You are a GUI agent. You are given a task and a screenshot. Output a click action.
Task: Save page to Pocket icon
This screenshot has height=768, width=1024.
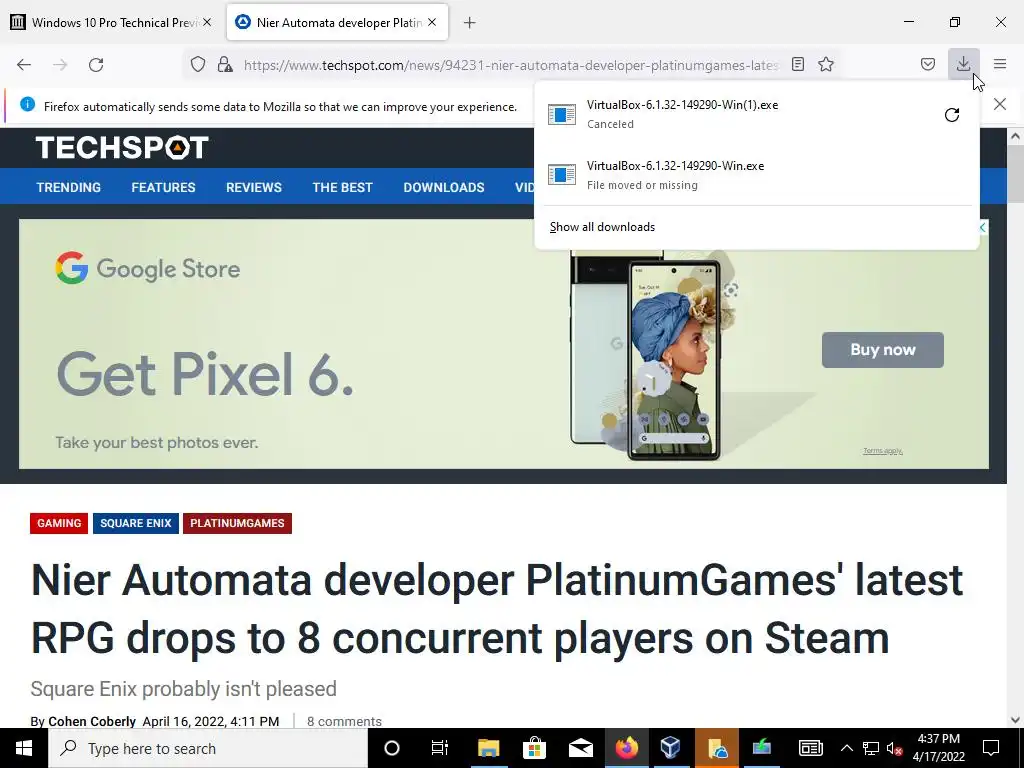(927, 64)
